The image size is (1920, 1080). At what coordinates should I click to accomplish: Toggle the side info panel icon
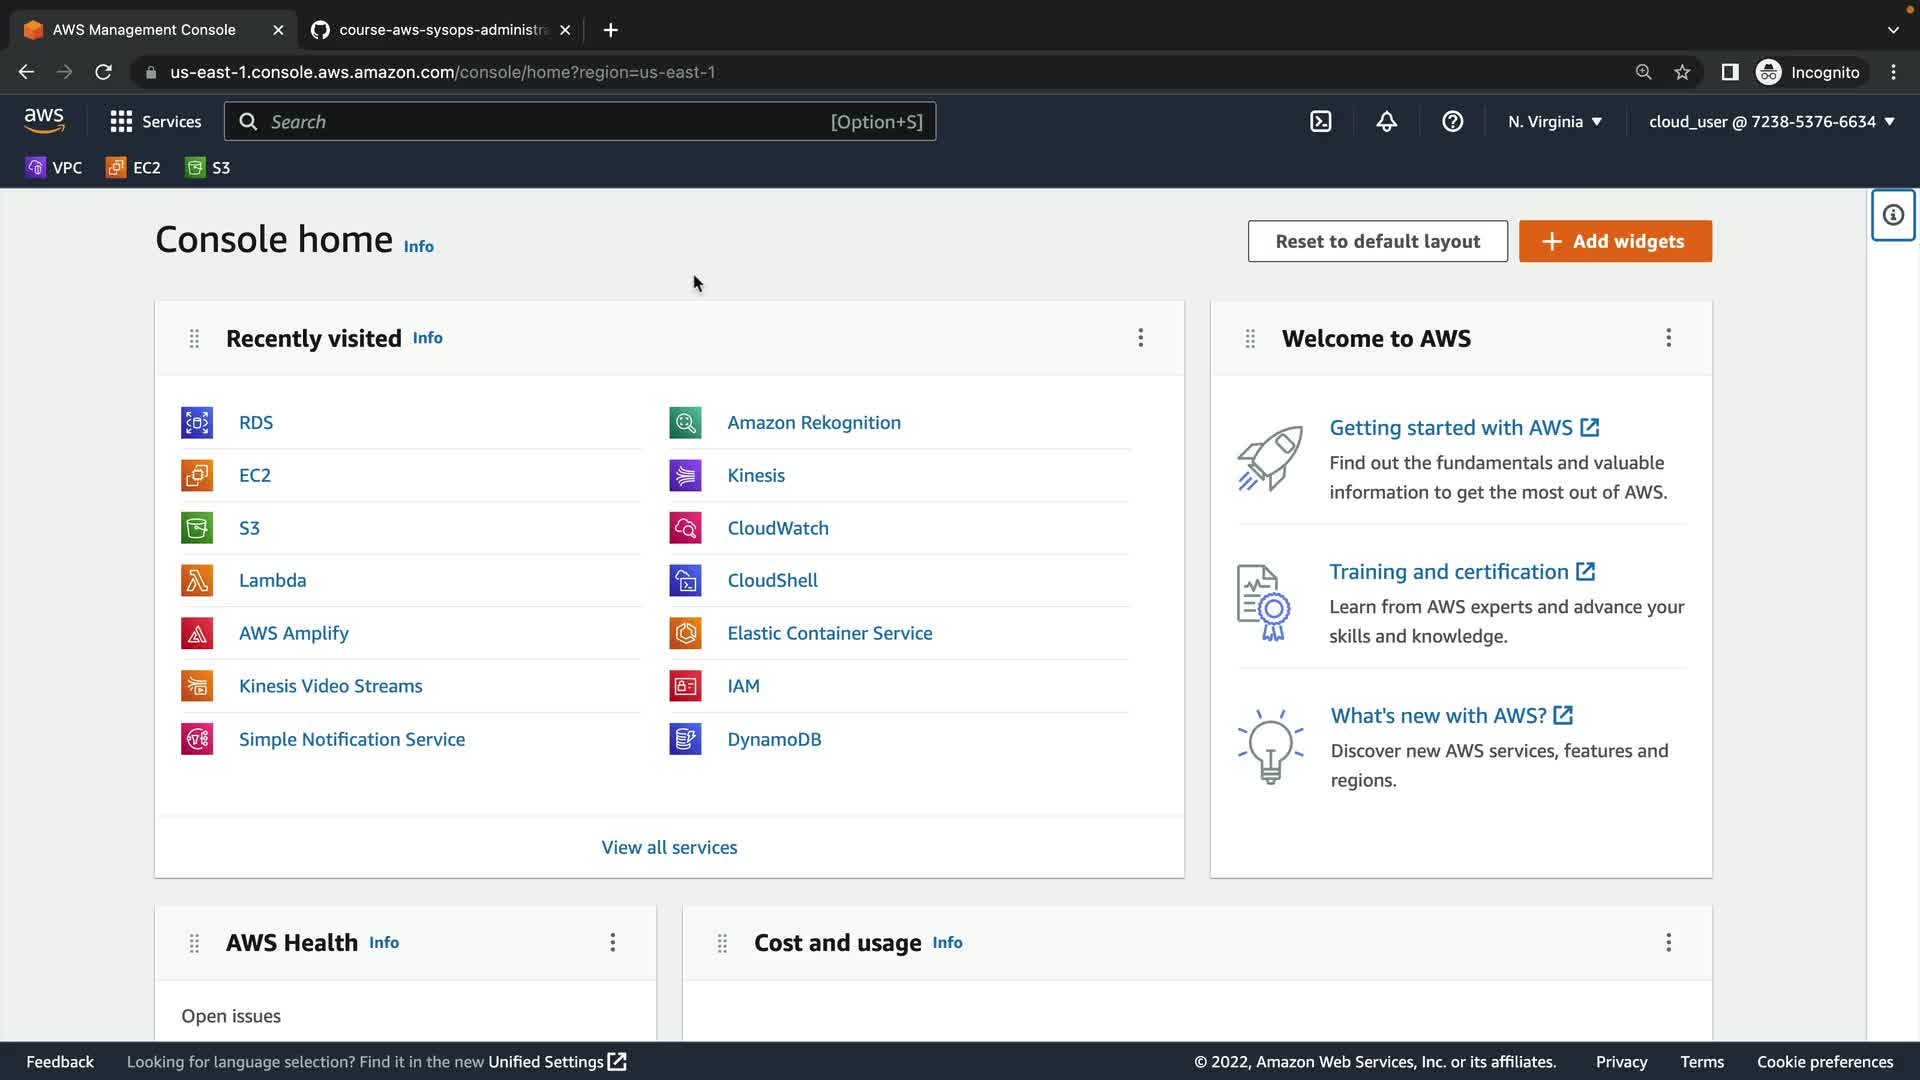point(1892,215)
